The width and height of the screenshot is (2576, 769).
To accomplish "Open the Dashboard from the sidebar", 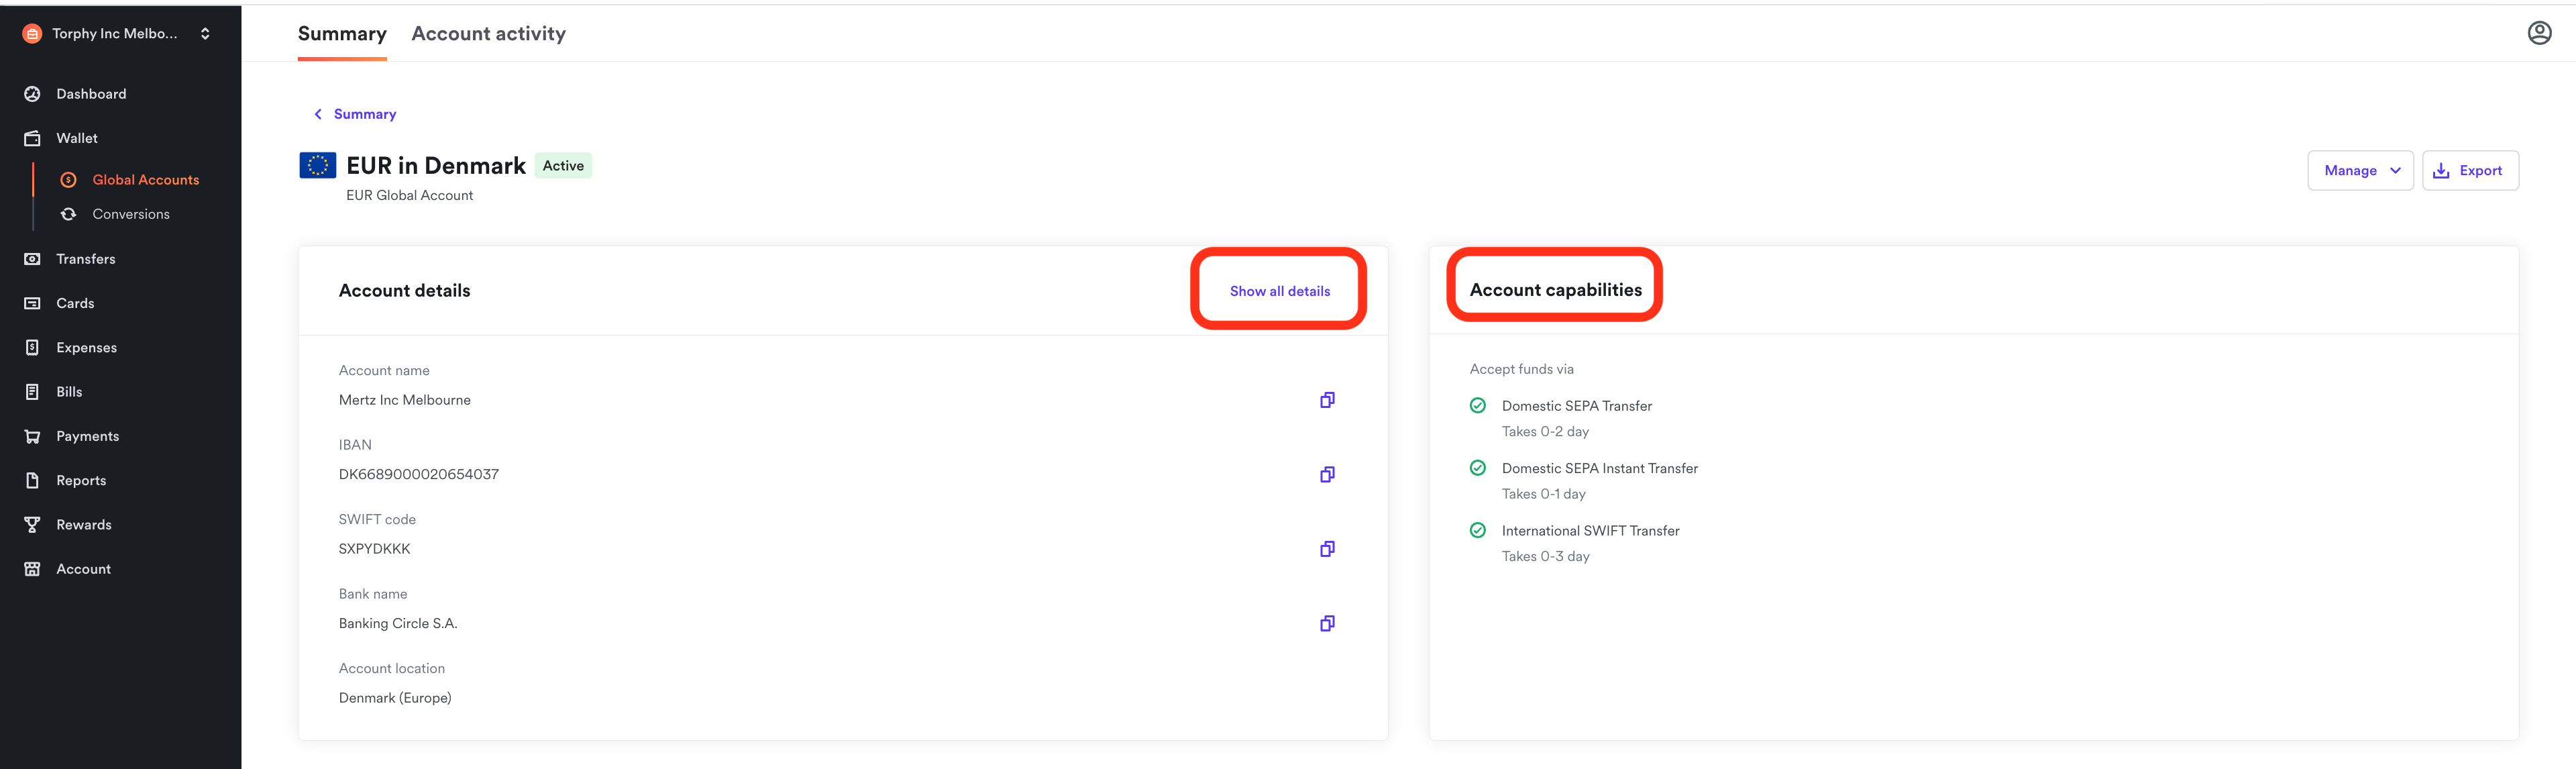I will point(91,93).
